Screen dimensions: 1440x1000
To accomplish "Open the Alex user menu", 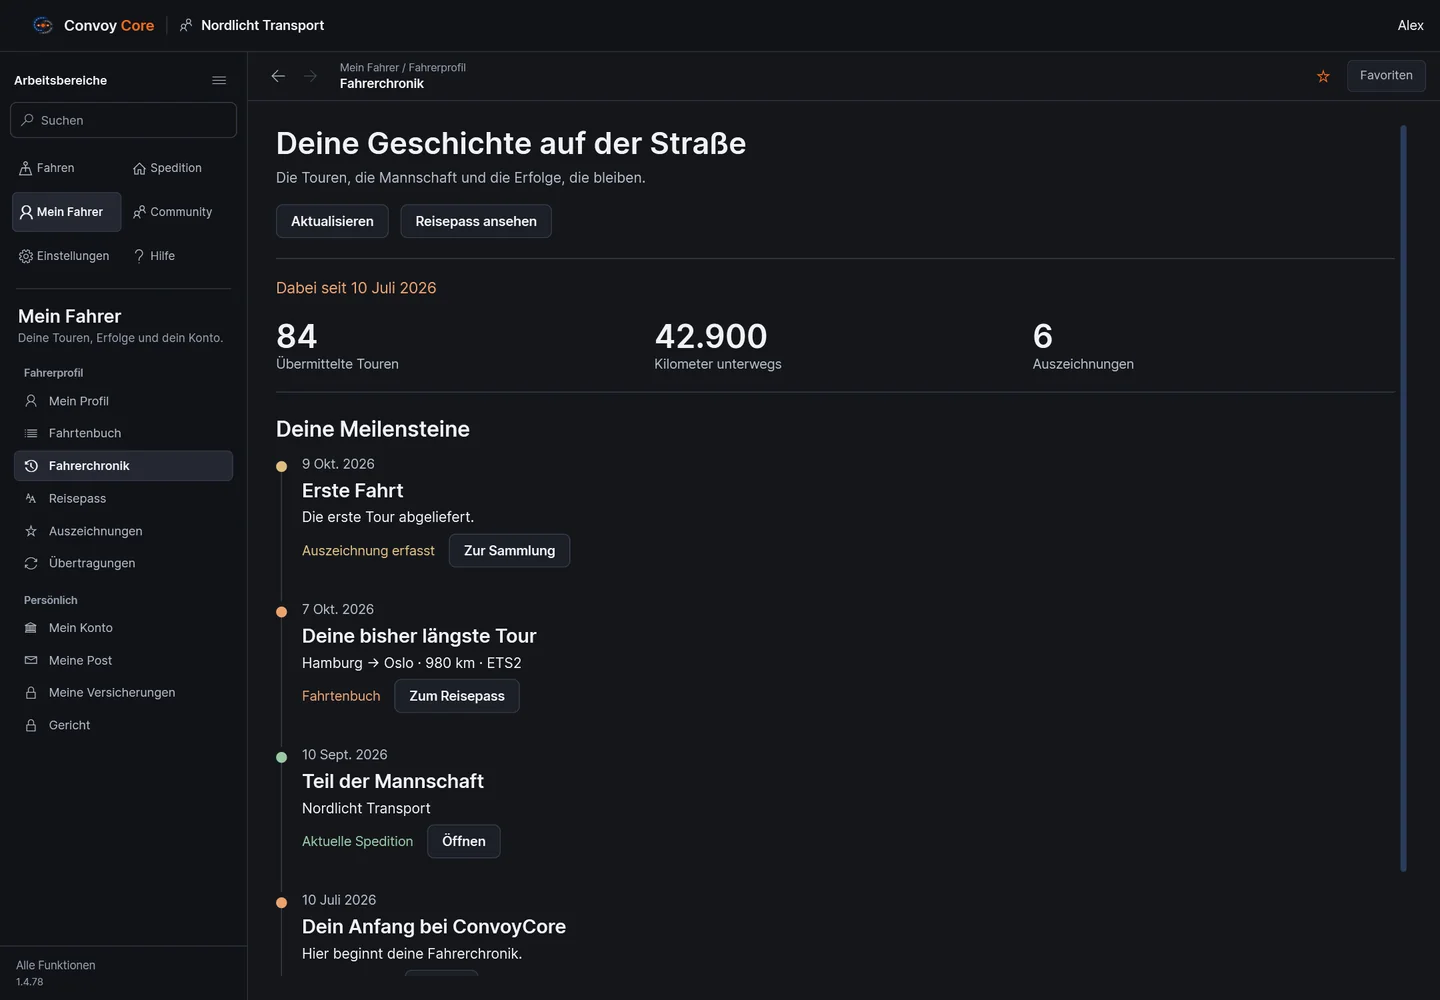I will (1410, 25).
